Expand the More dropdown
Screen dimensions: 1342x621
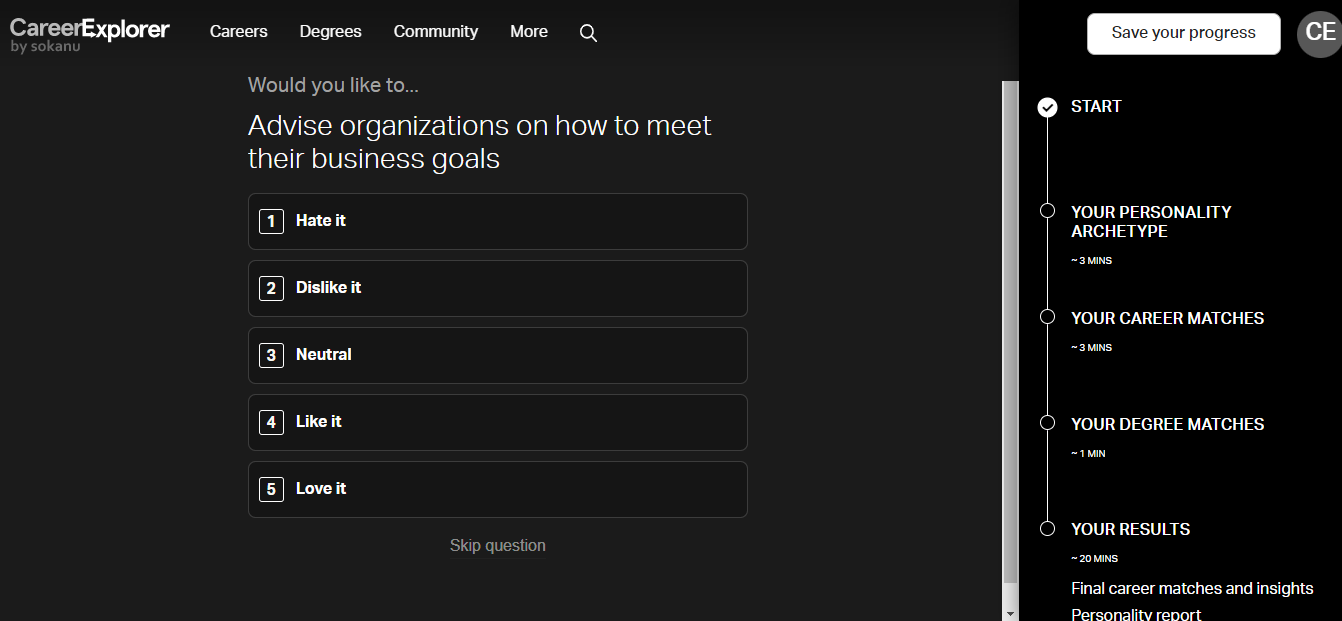(528, 32)
